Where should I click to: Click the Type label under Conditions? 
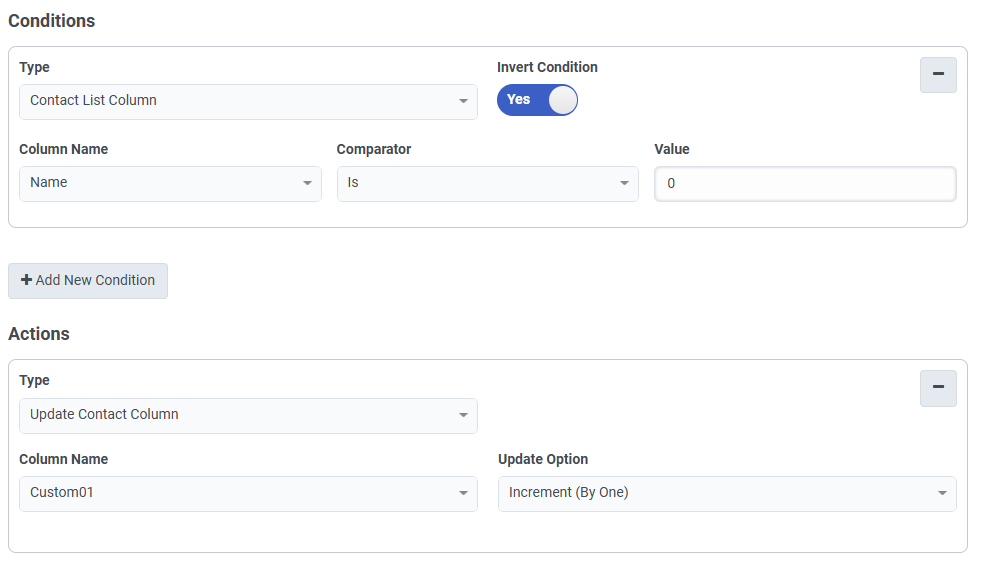(34, 67)
